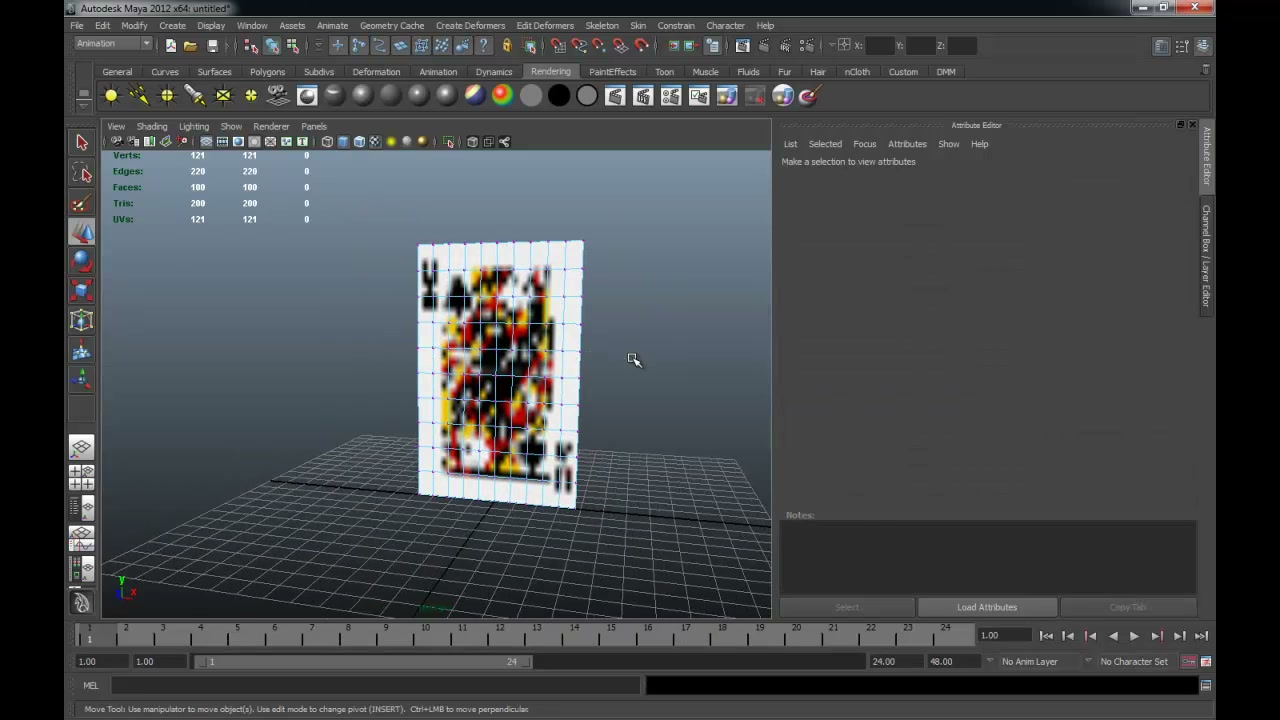This screenshot has width=1280, height=720.
Task: Switch to the Polygons shelf tab
Action: click(x=267, y=72)
